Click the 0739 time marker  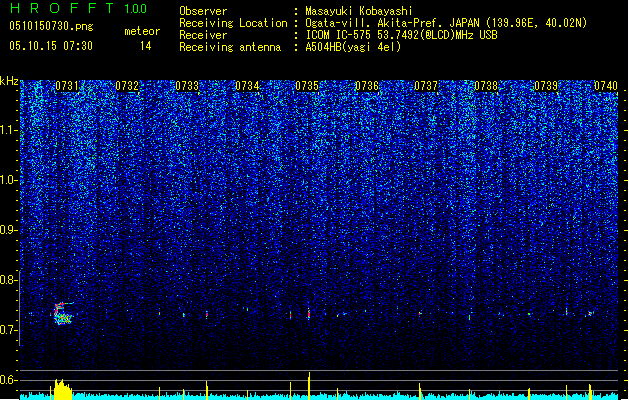click(546, 86)
